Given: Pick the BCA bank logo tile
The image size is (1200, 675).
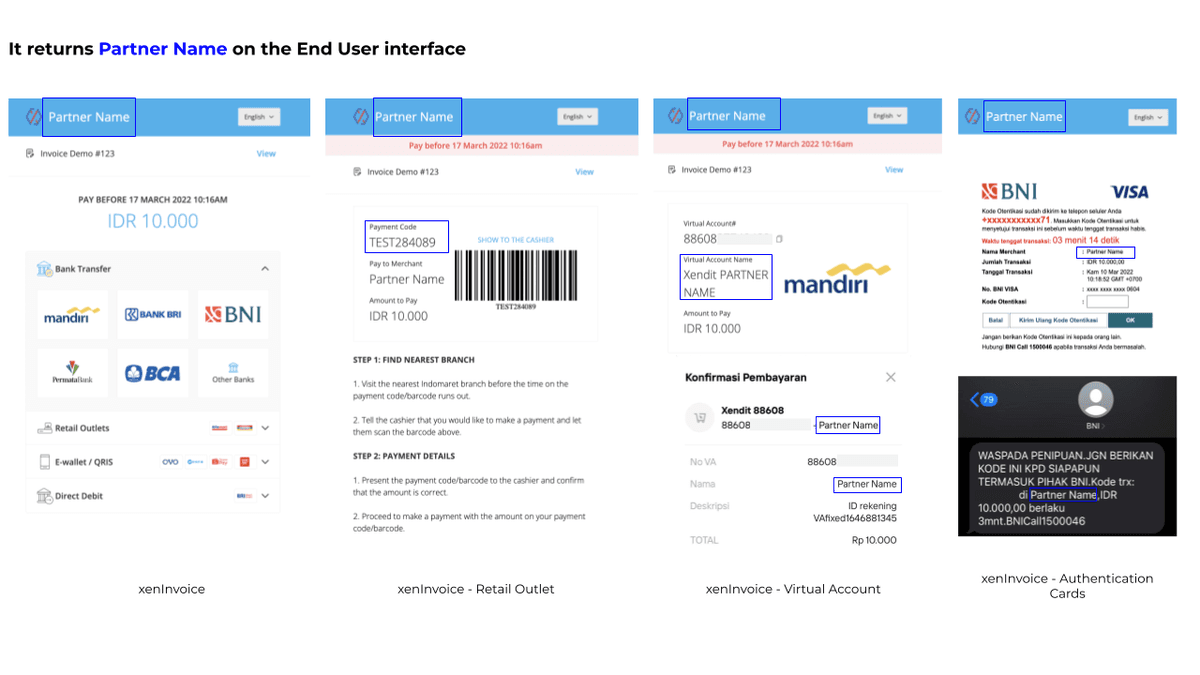Looking at the screenshot, I should (153, 373).
